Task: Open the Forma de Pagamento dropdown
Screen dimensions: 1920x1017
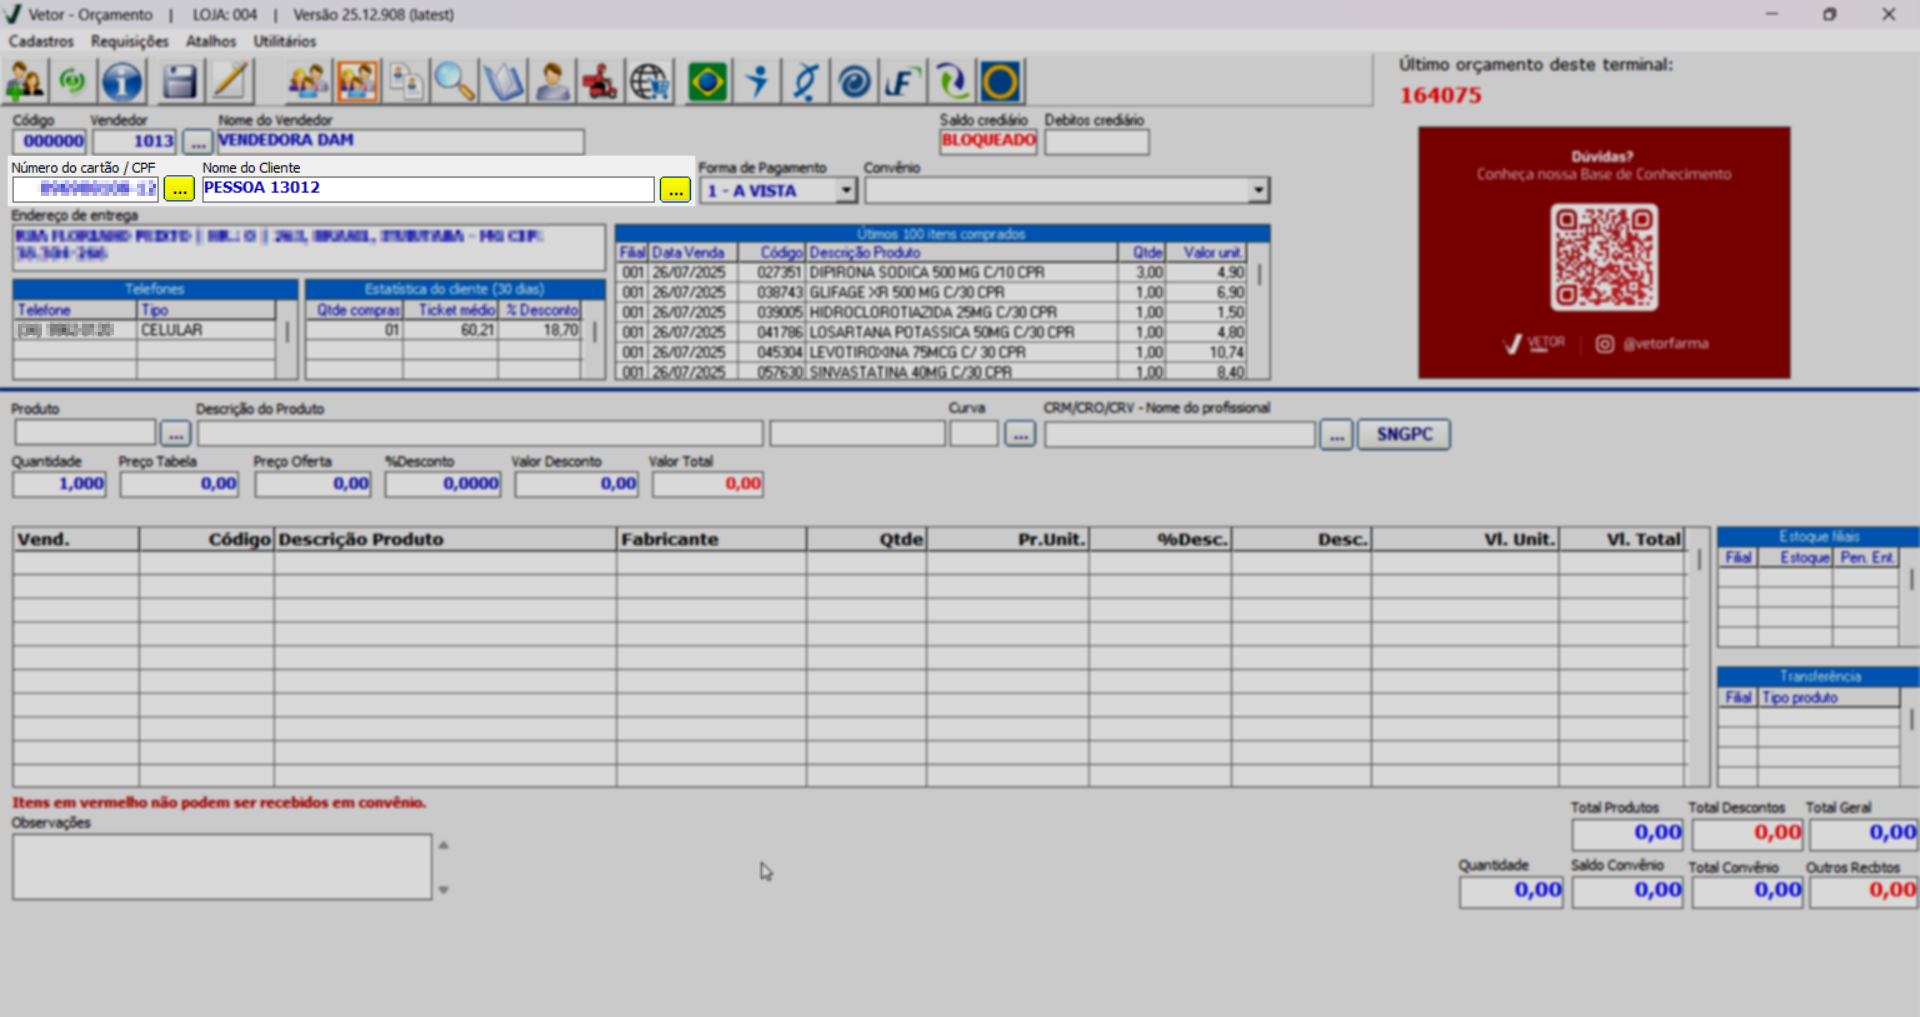Action: [846, 190]
